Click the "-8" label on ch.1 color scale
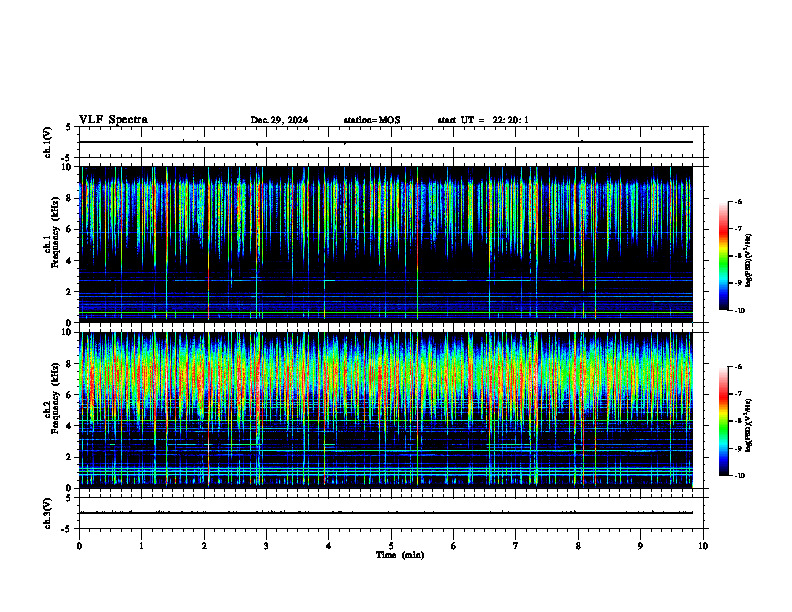 [x=739, y=256]
